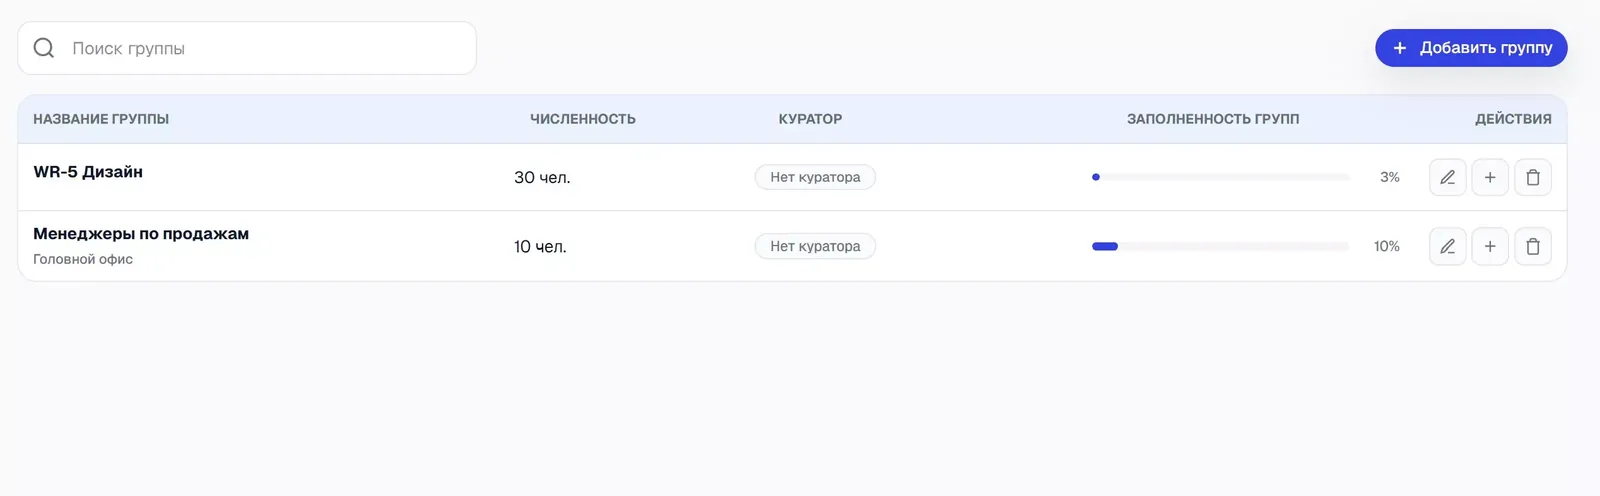Click the Добавить группу button
The height and width of the screenshot is (496, 1600).
[1471, 48]
